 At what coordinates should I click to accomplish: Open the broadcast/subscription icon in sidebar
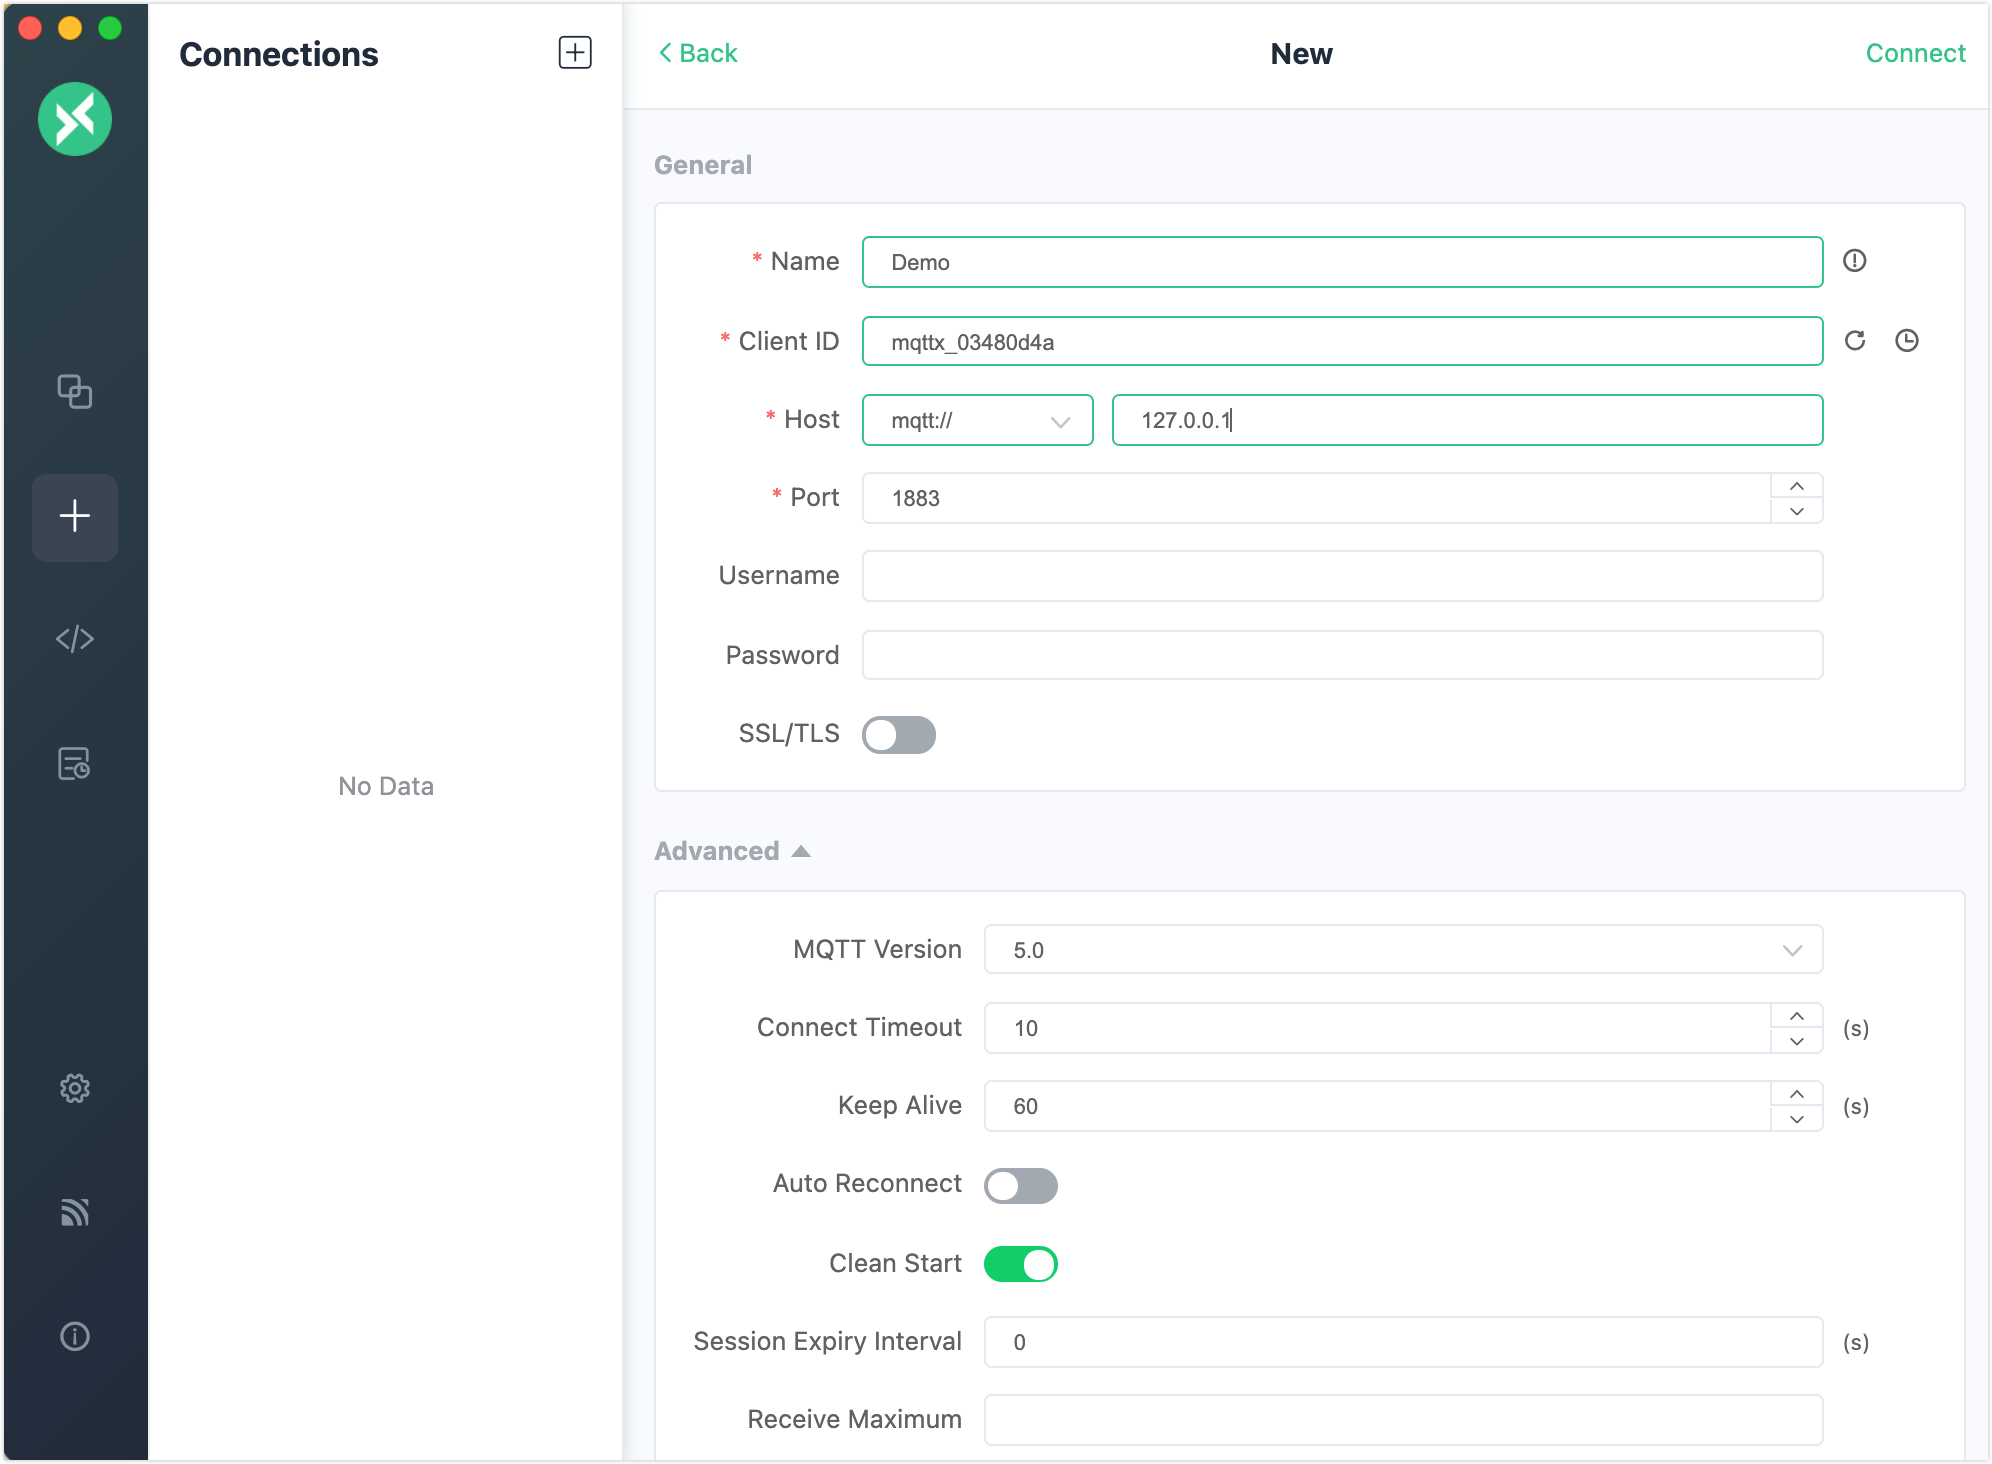click(x=75, y=1213)
